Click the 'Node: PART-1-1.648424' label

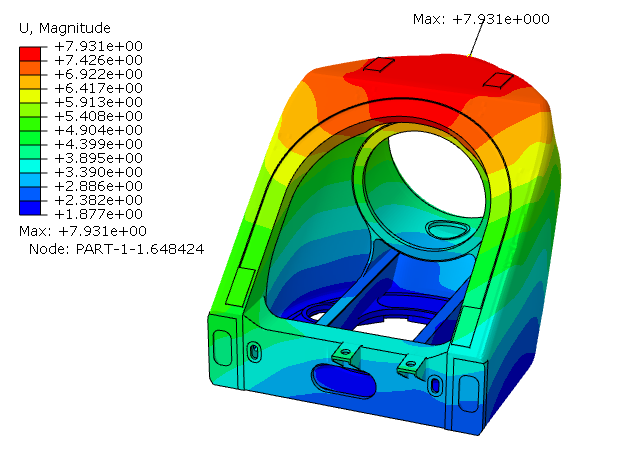tap(116, 249)
